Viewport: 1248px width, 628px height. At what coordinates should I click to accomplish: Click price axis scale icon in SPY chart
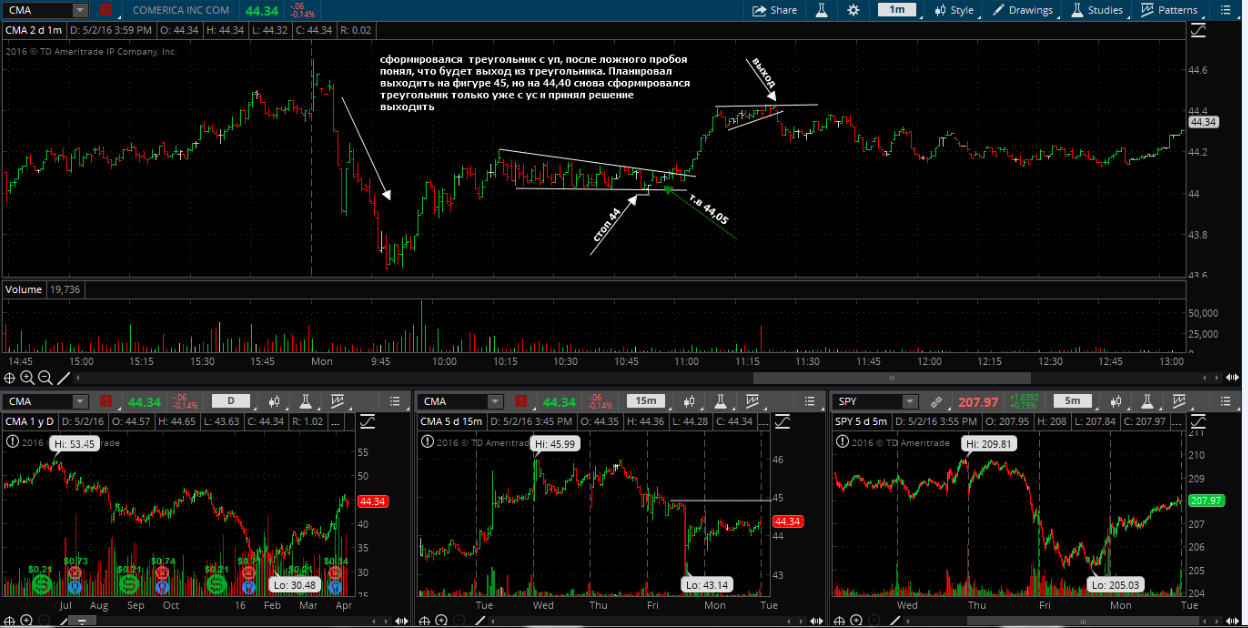[1197, 422]
